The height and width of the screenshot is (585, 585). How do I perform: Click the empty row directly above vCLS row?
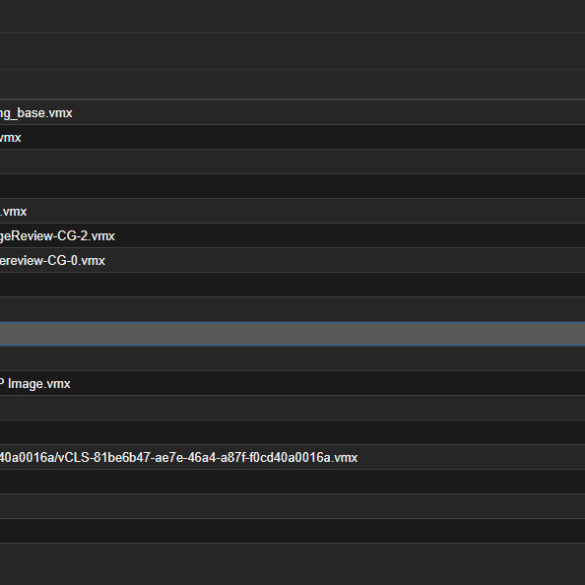tap(292, 432)
